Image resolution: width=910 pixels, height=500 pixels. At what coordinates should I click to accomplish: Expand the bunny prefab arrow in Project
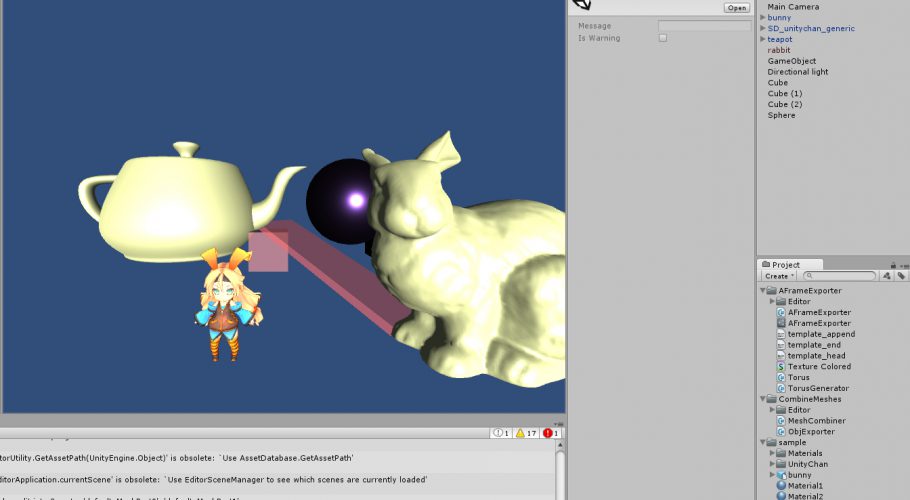pos(772,475)
